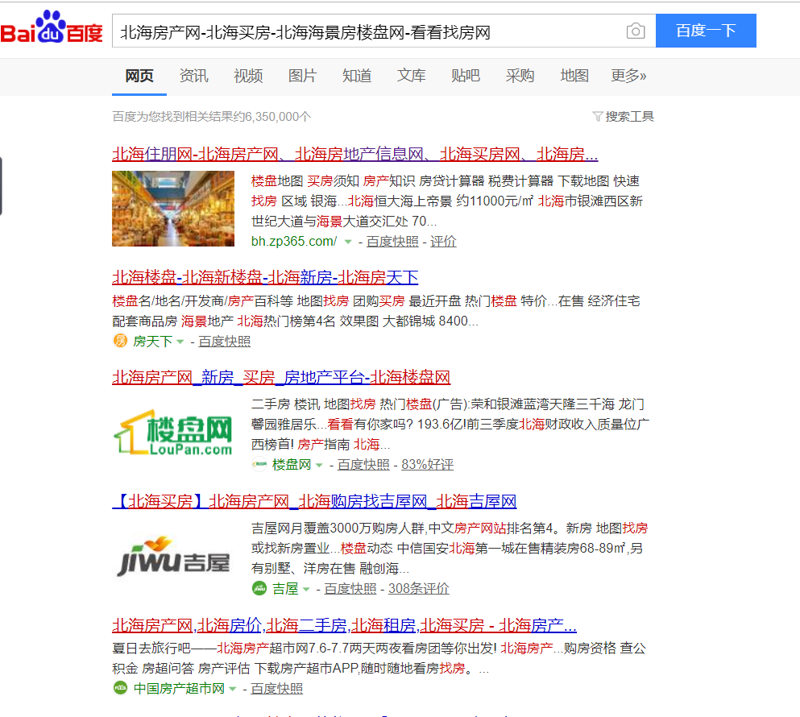Viewport: 800px width, 717px height.
Task: Open the 北海楼盘-北海新楼盘 房天下 result link
Action: coord(265,277)
